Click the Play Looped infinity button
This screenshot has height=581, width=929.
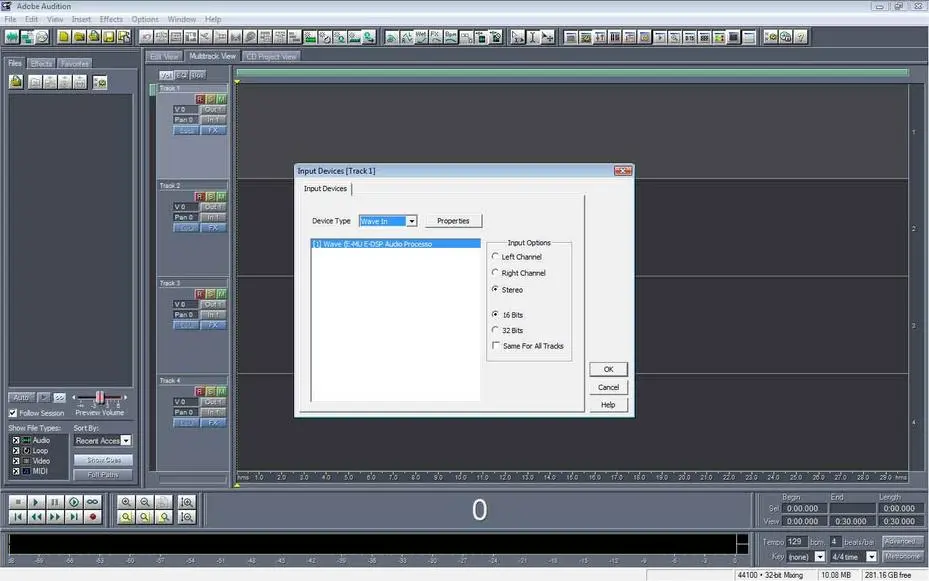[92, 502]
